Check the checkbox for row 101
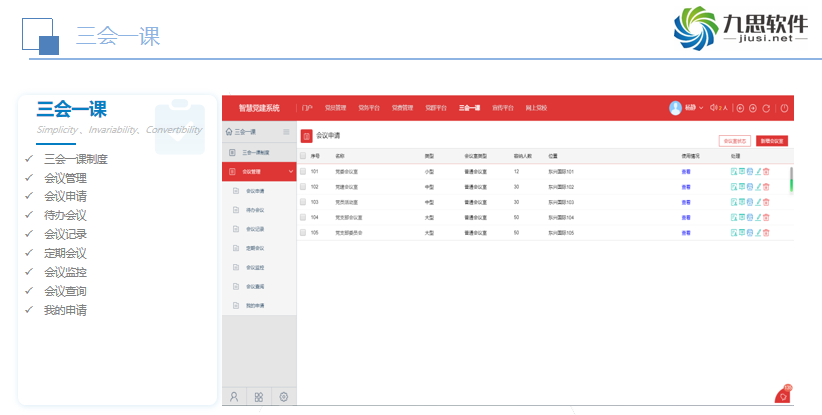Viewport: 822px width, 415px height. coord(302,172)
